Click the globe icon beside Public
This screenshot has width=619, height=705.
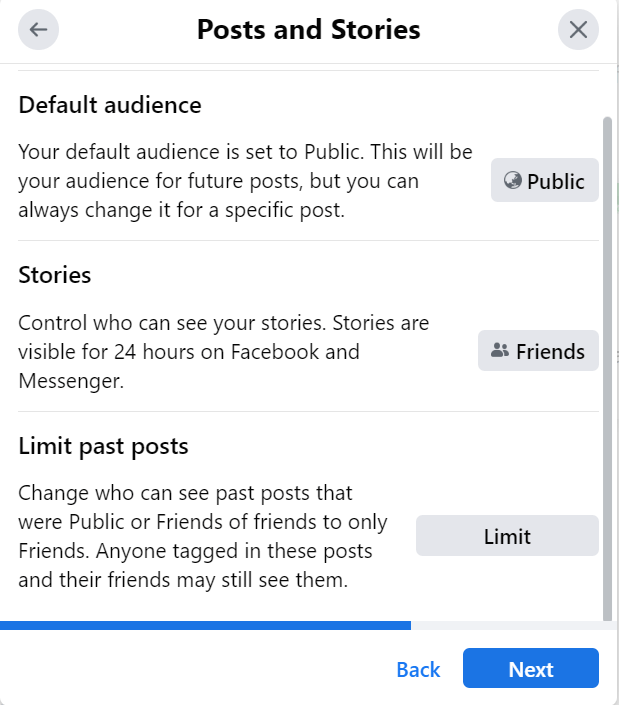click(512, 180)
